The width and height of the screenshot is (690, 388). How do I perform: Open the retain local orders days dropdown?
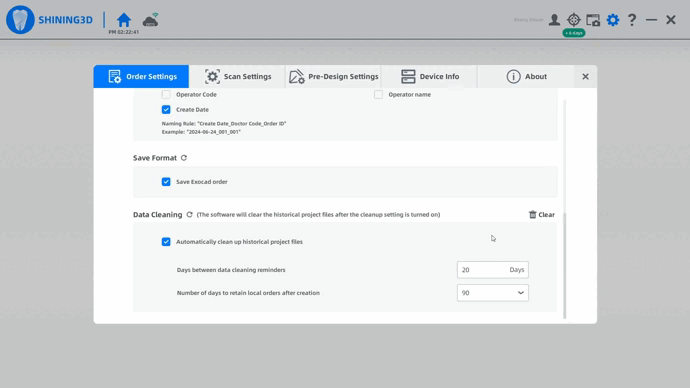pos(492,293)
